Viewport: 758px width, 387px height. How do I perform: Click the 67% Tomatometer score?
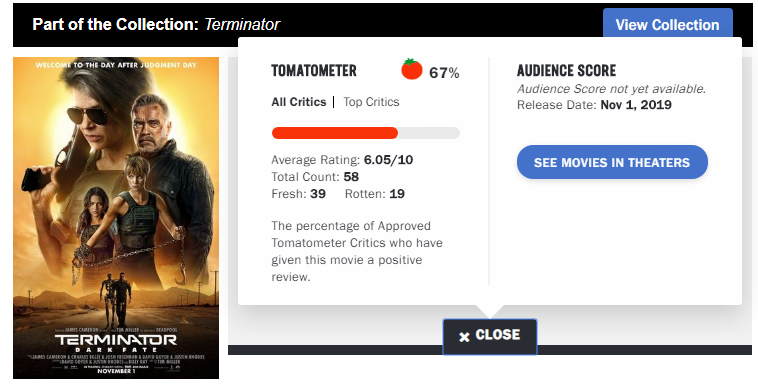coord(444,73)
